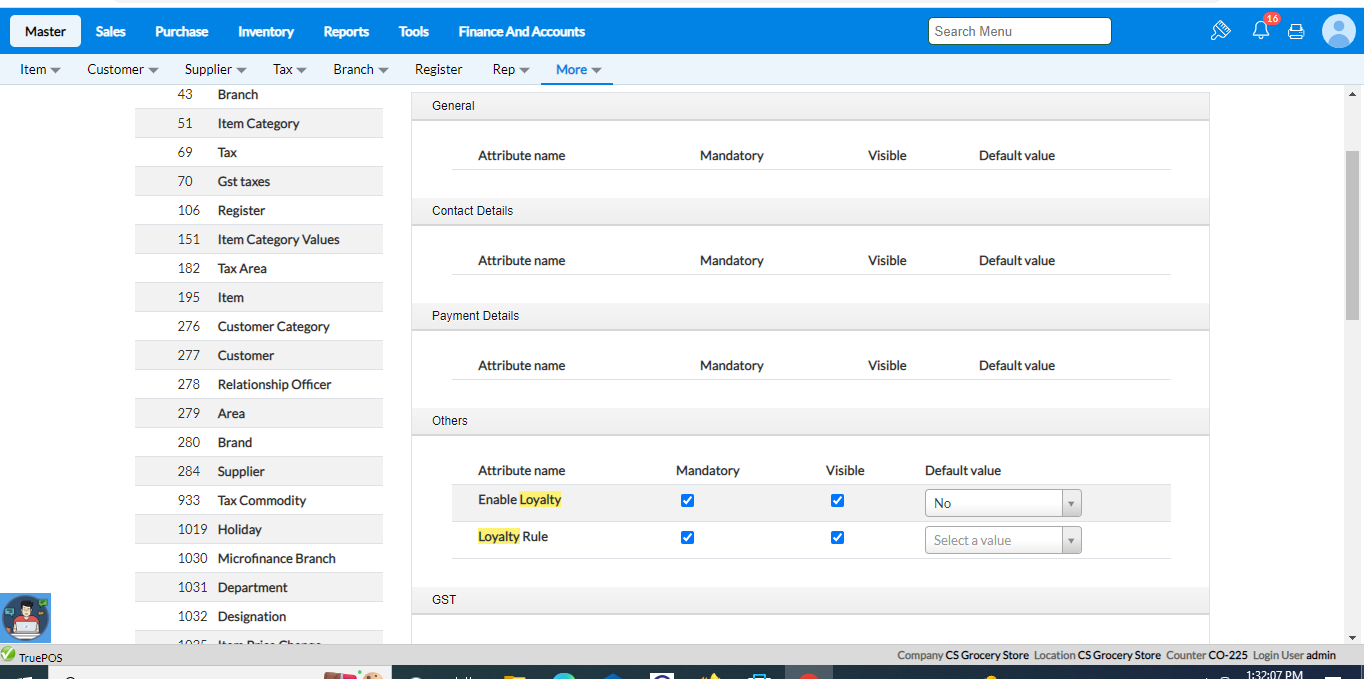Select Customer Category row 276

[x=259, y=326]
